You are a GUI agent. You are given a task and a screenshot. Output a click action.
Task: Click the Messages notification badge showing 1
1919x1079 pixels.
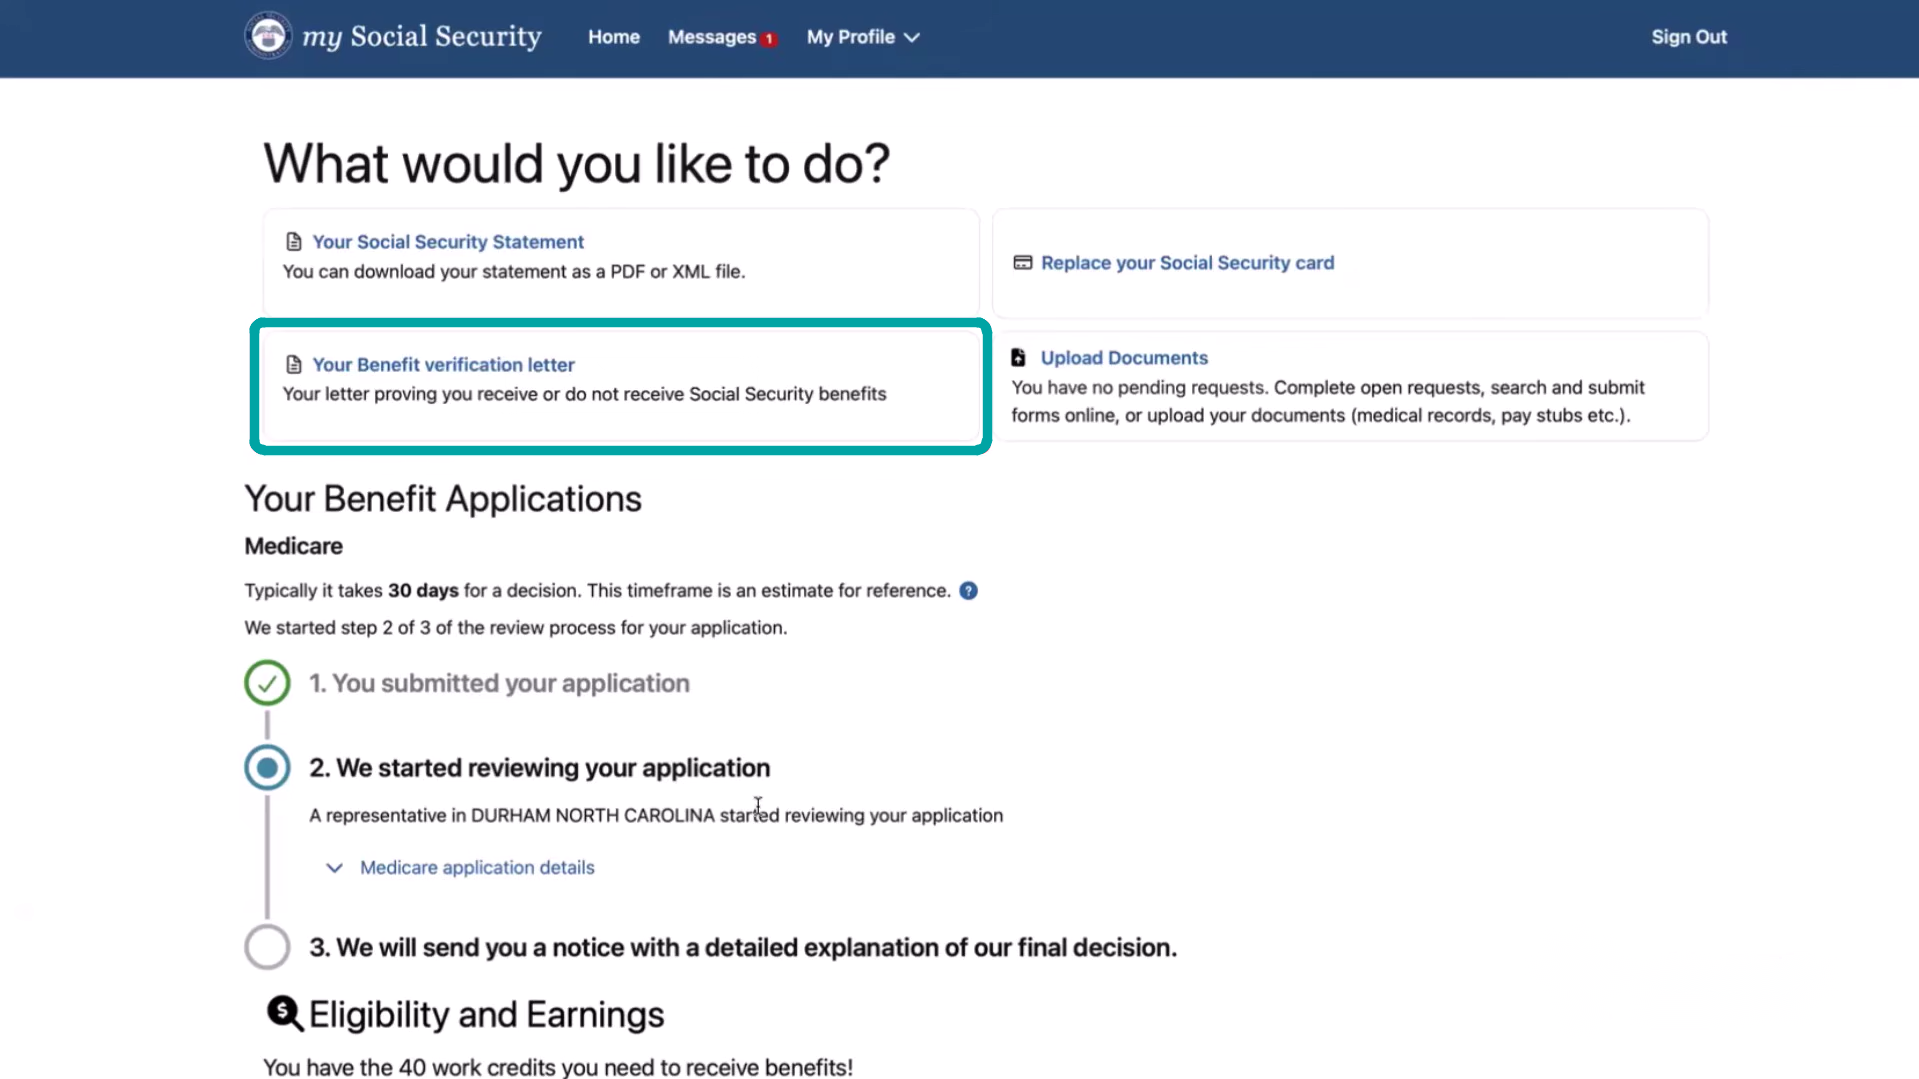click(x=769, y=40)
